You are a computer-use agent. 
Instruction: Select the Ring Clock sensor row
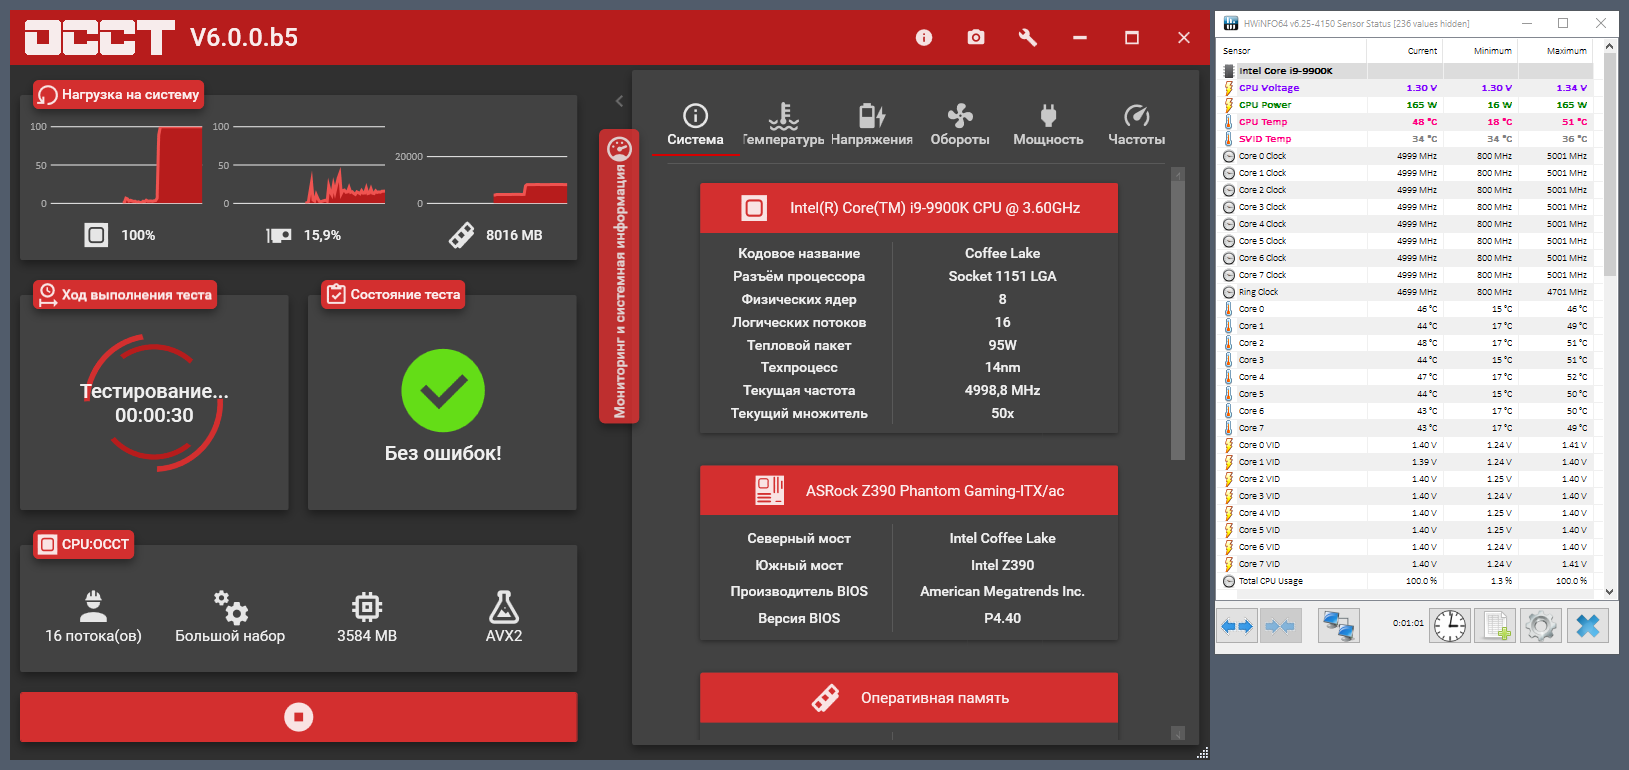pos(1405,292)
